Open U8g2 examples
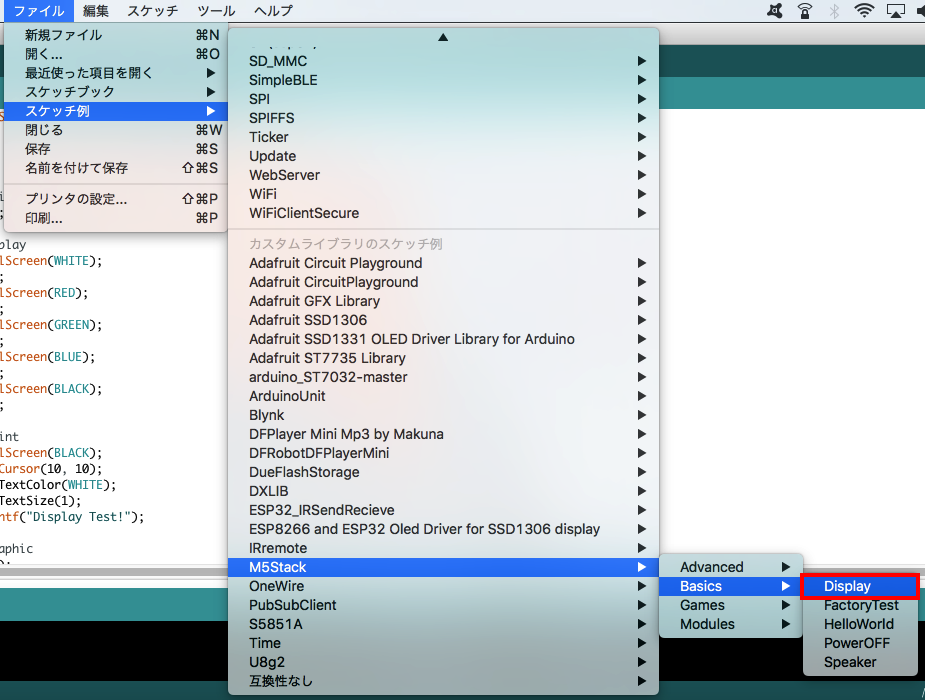The height and width of the screenshot is (700, 925). pos(443,662)
